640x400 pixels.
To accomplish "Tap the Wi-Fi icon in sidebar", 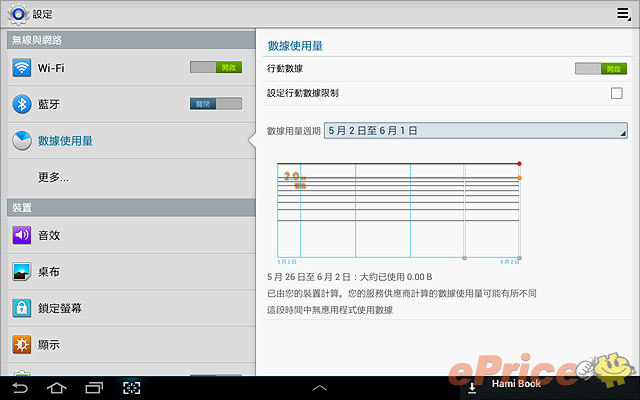I will (22, 68).
